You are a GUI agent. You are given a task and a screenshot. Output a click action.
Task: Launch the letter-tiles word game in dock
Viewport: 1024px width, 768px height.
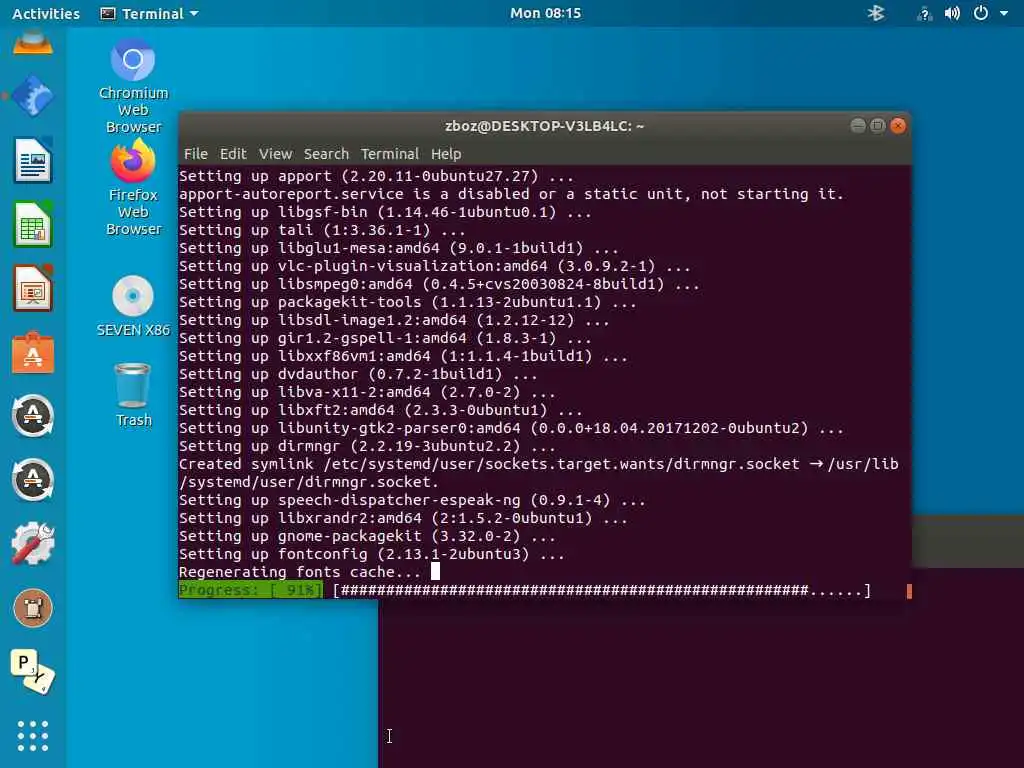point(33,671)
